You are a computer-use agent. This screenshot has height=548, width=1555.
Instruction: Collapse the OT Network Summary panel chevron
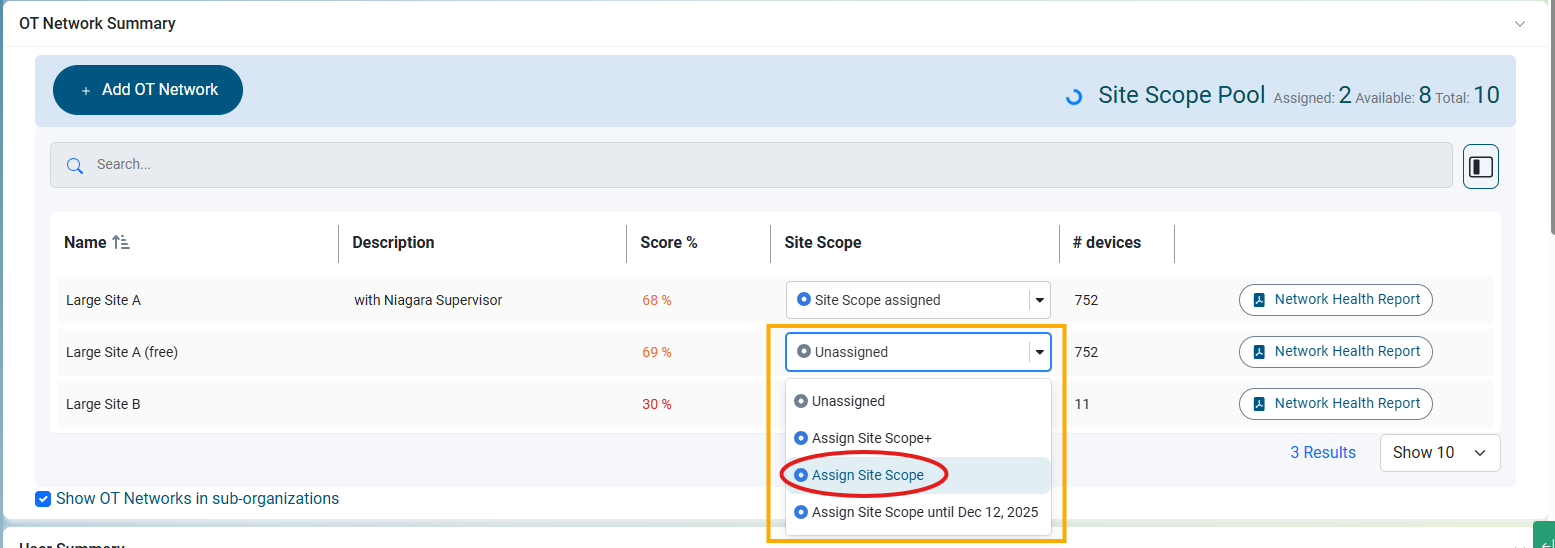click(x=1519, y=24)
